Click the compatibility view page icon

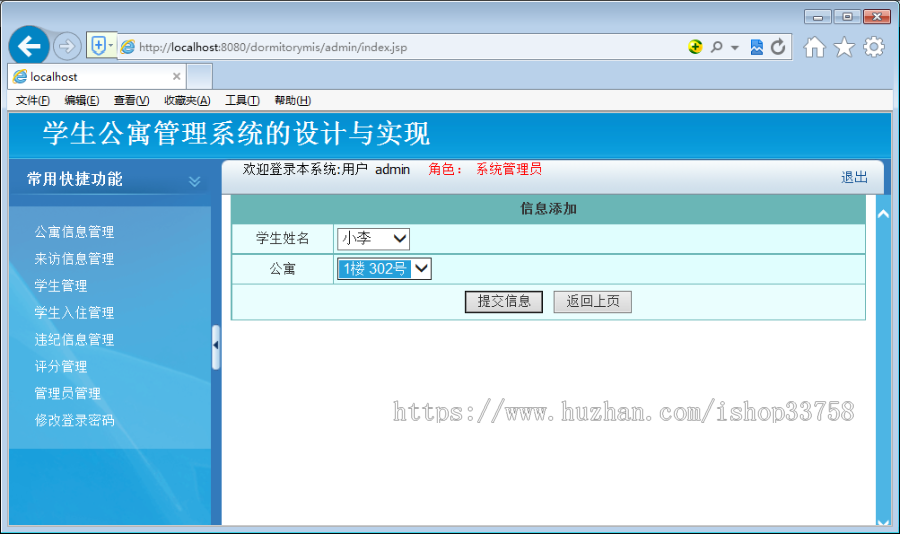pyautogui.click(x=757, y=47)
